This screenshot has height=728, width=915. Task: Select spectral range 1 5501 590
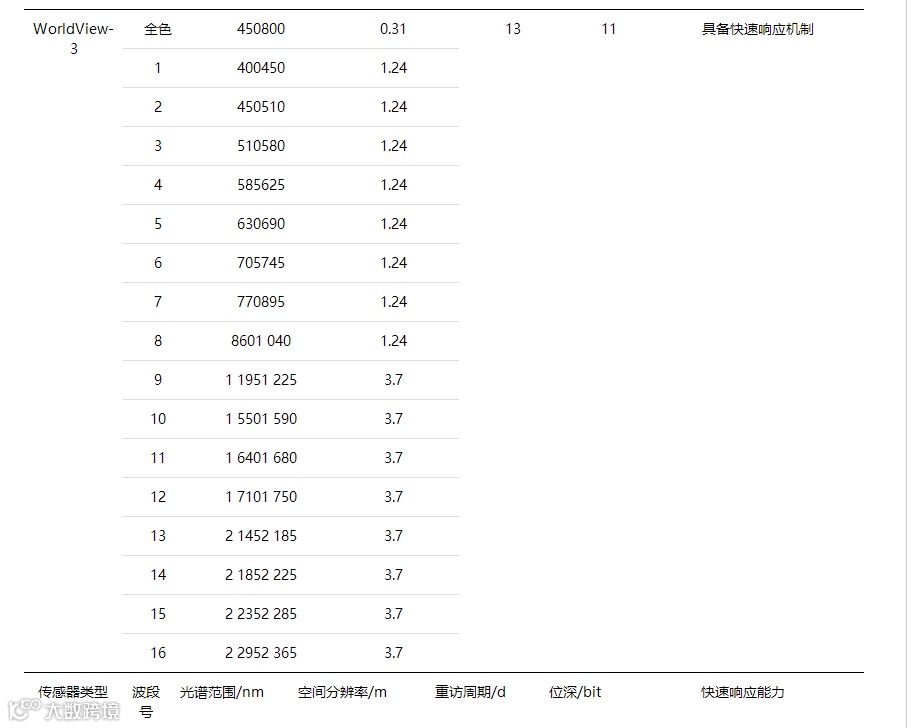[261, 419]
